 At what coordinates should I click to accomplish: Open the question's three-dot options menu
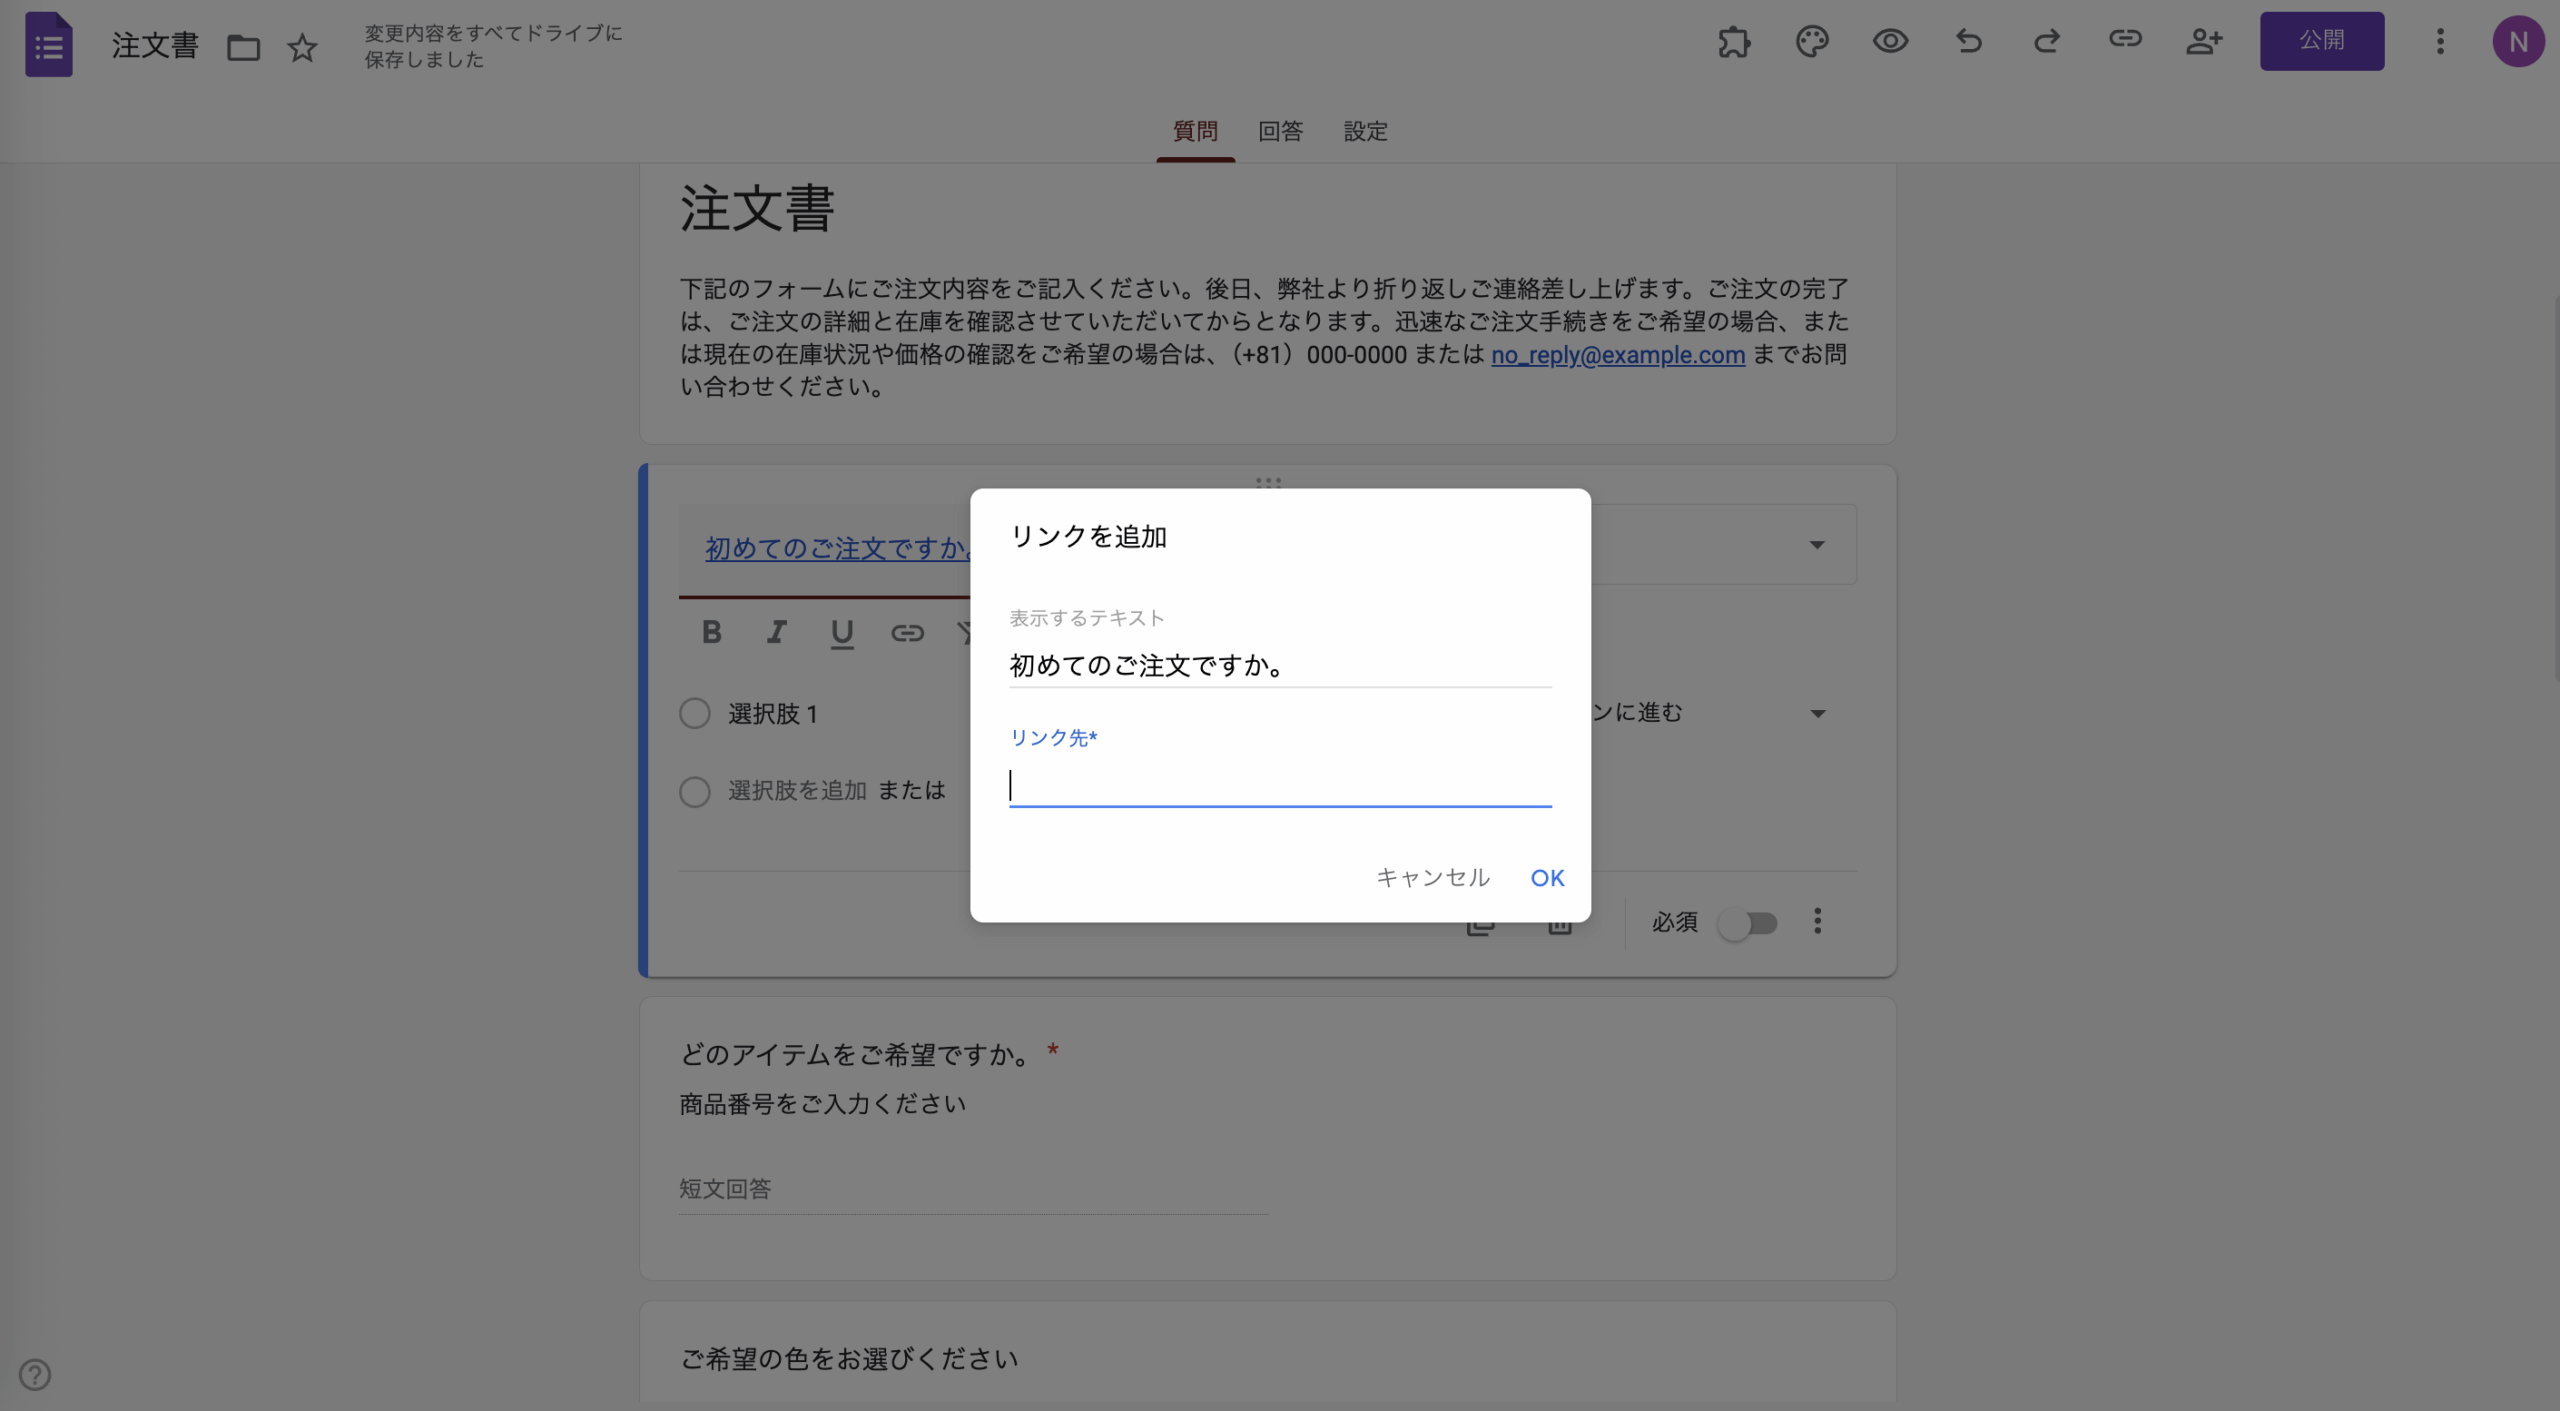click(1817, 922)
